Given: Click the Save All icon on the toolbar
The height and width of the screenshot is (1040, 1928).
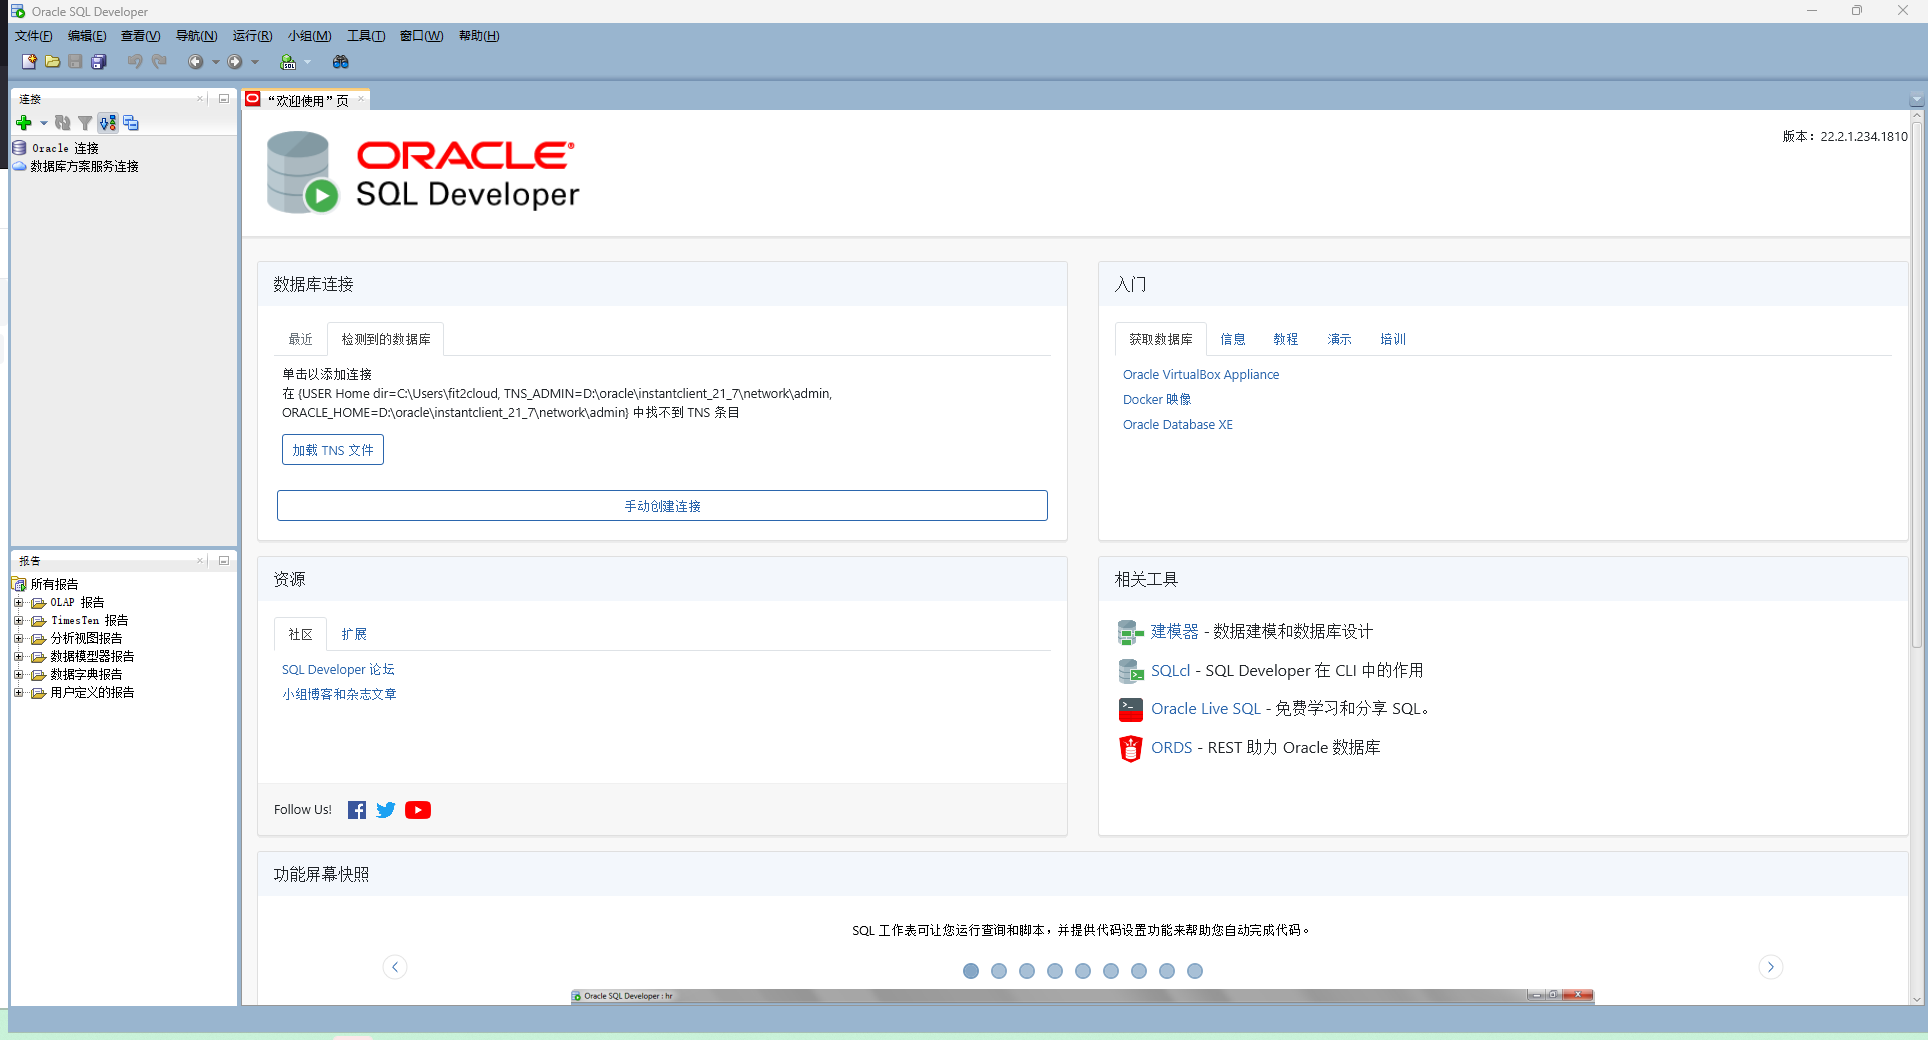Looking at the screenshot, I should pos(98,61).
